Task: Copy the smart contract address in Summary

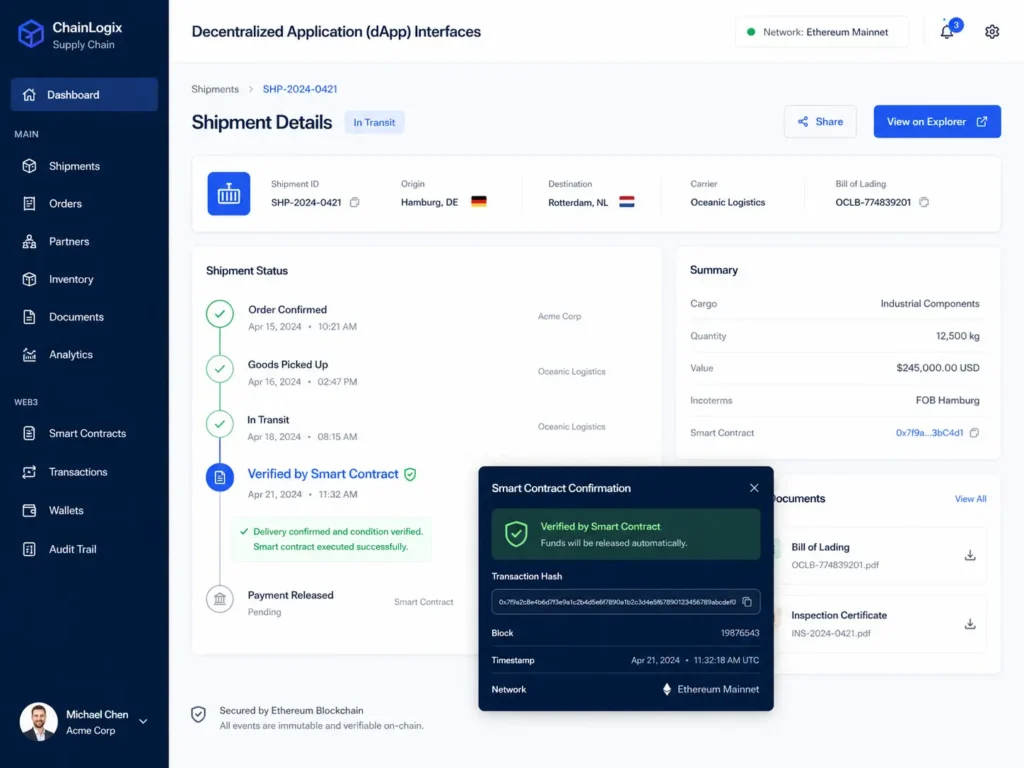Action: [974, 432]
